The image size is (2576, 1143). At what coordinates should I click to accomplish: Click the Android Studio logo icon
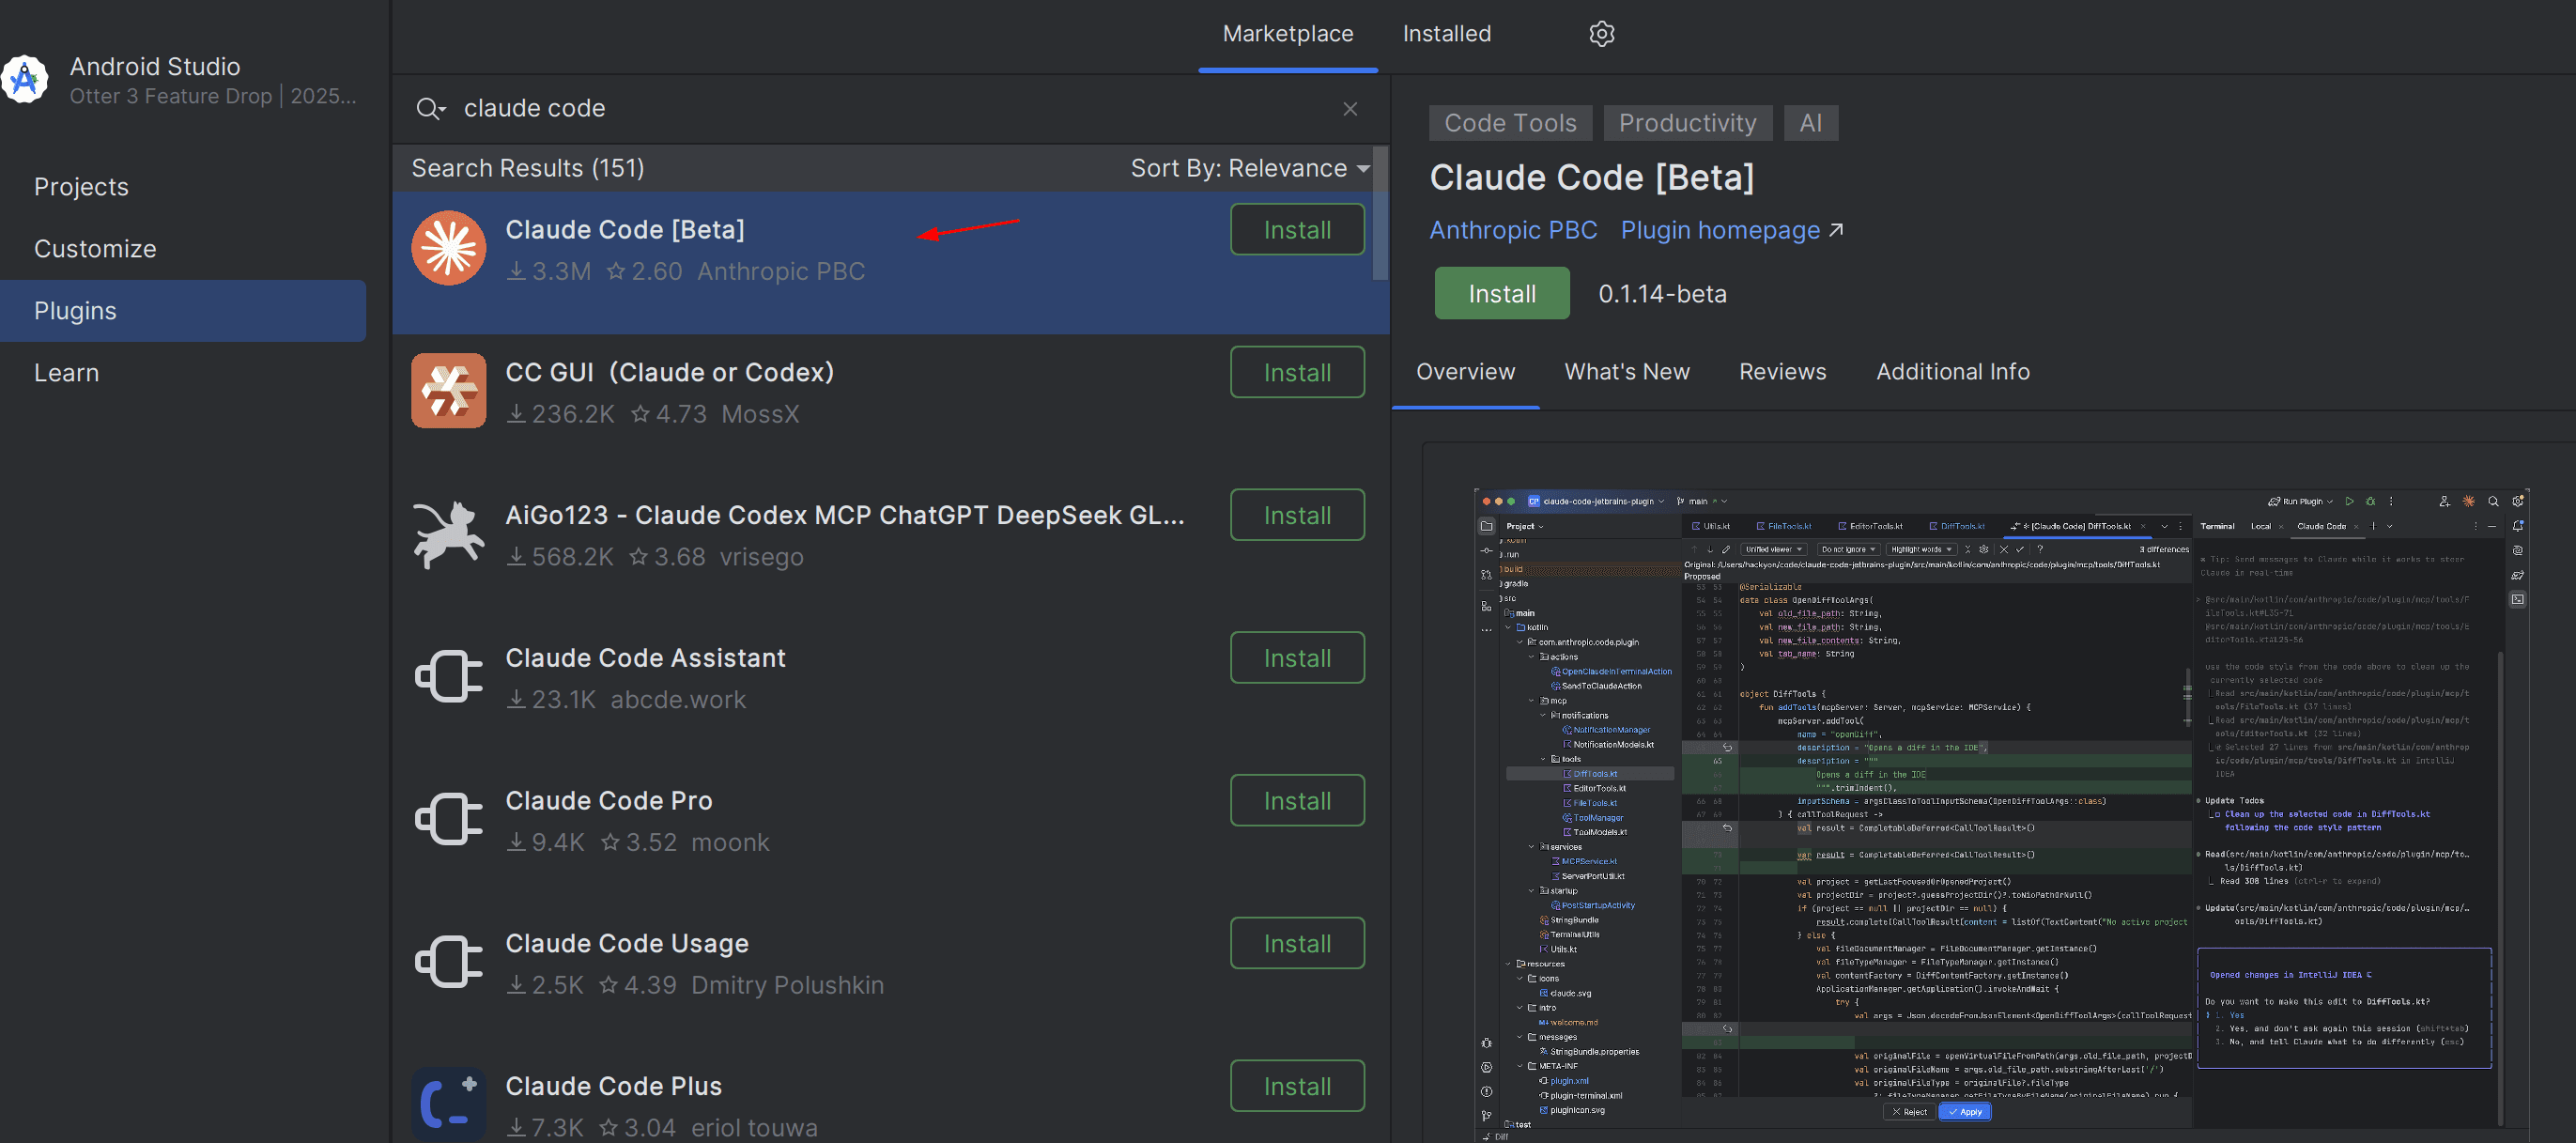[26, 80]
